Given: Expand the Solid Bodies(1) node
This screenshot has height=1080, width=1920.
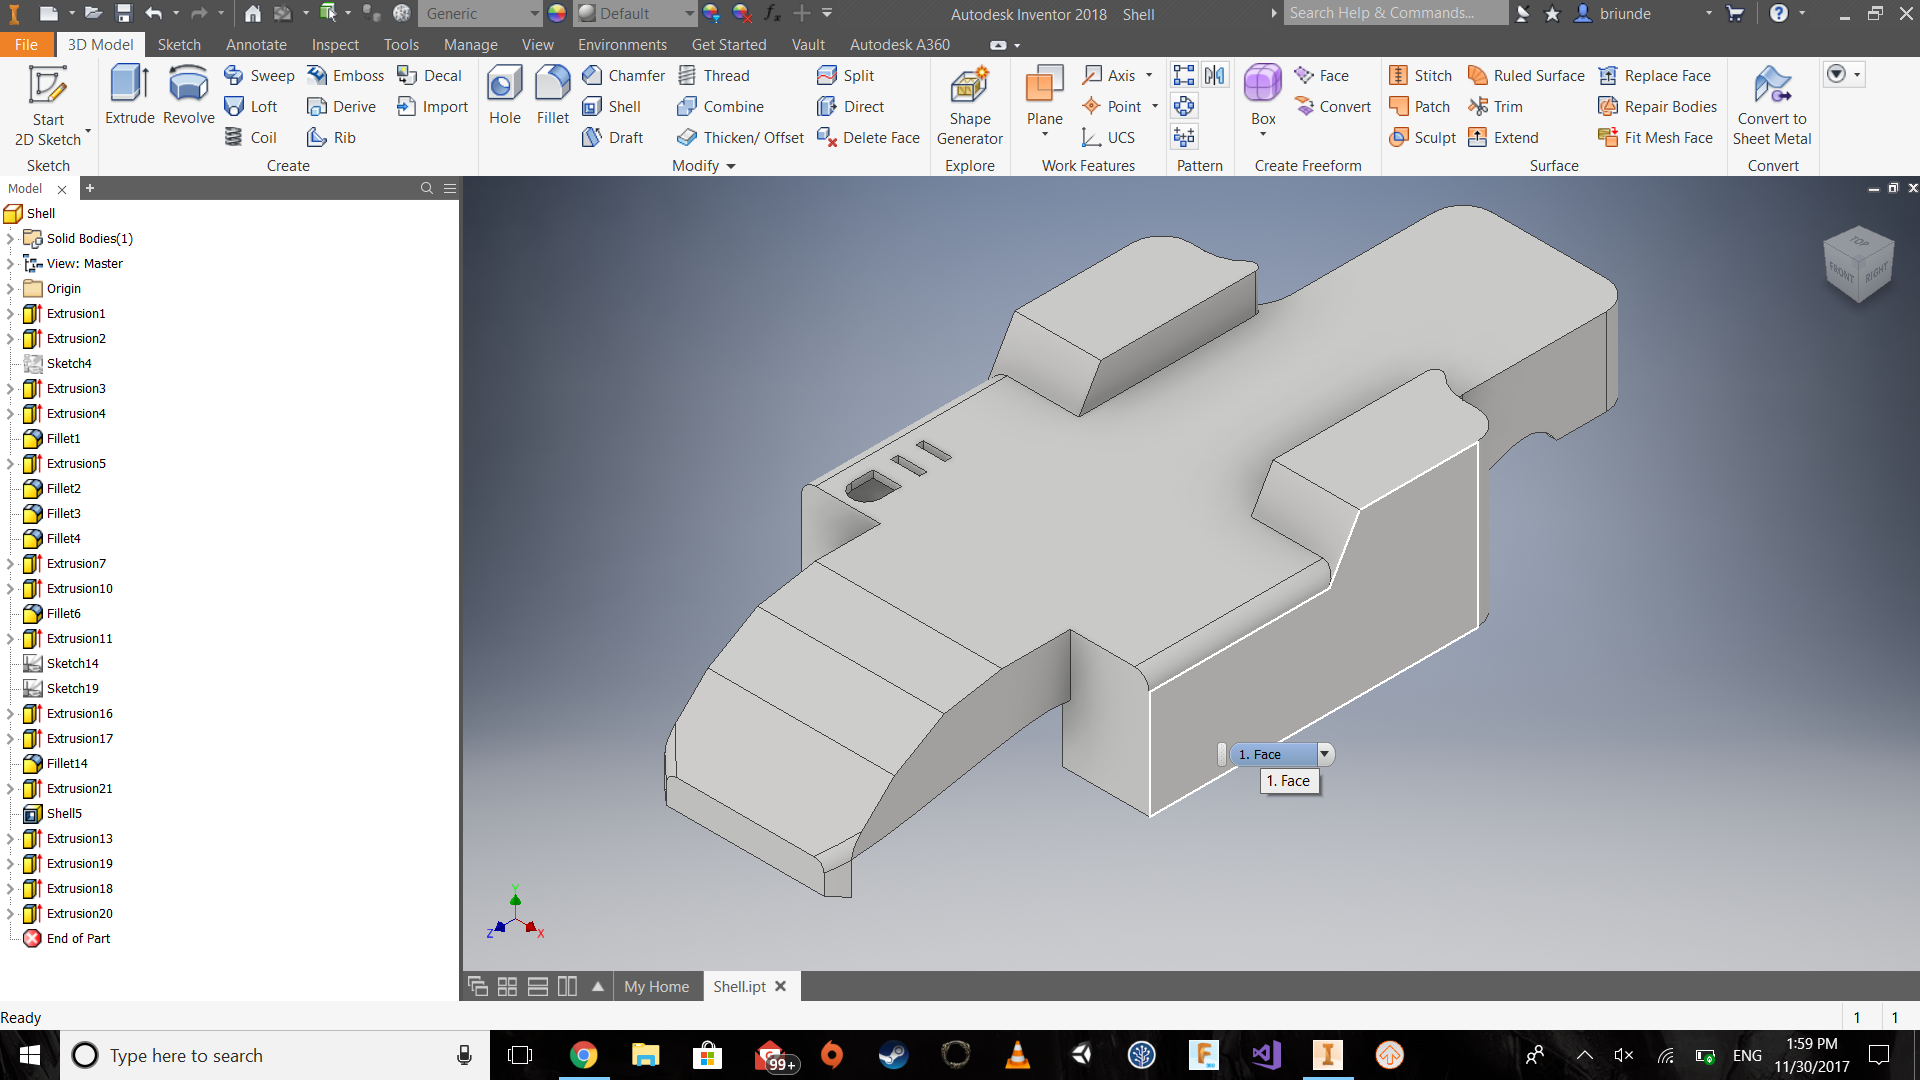Looking at the screenshot, I should coord(10,238).
